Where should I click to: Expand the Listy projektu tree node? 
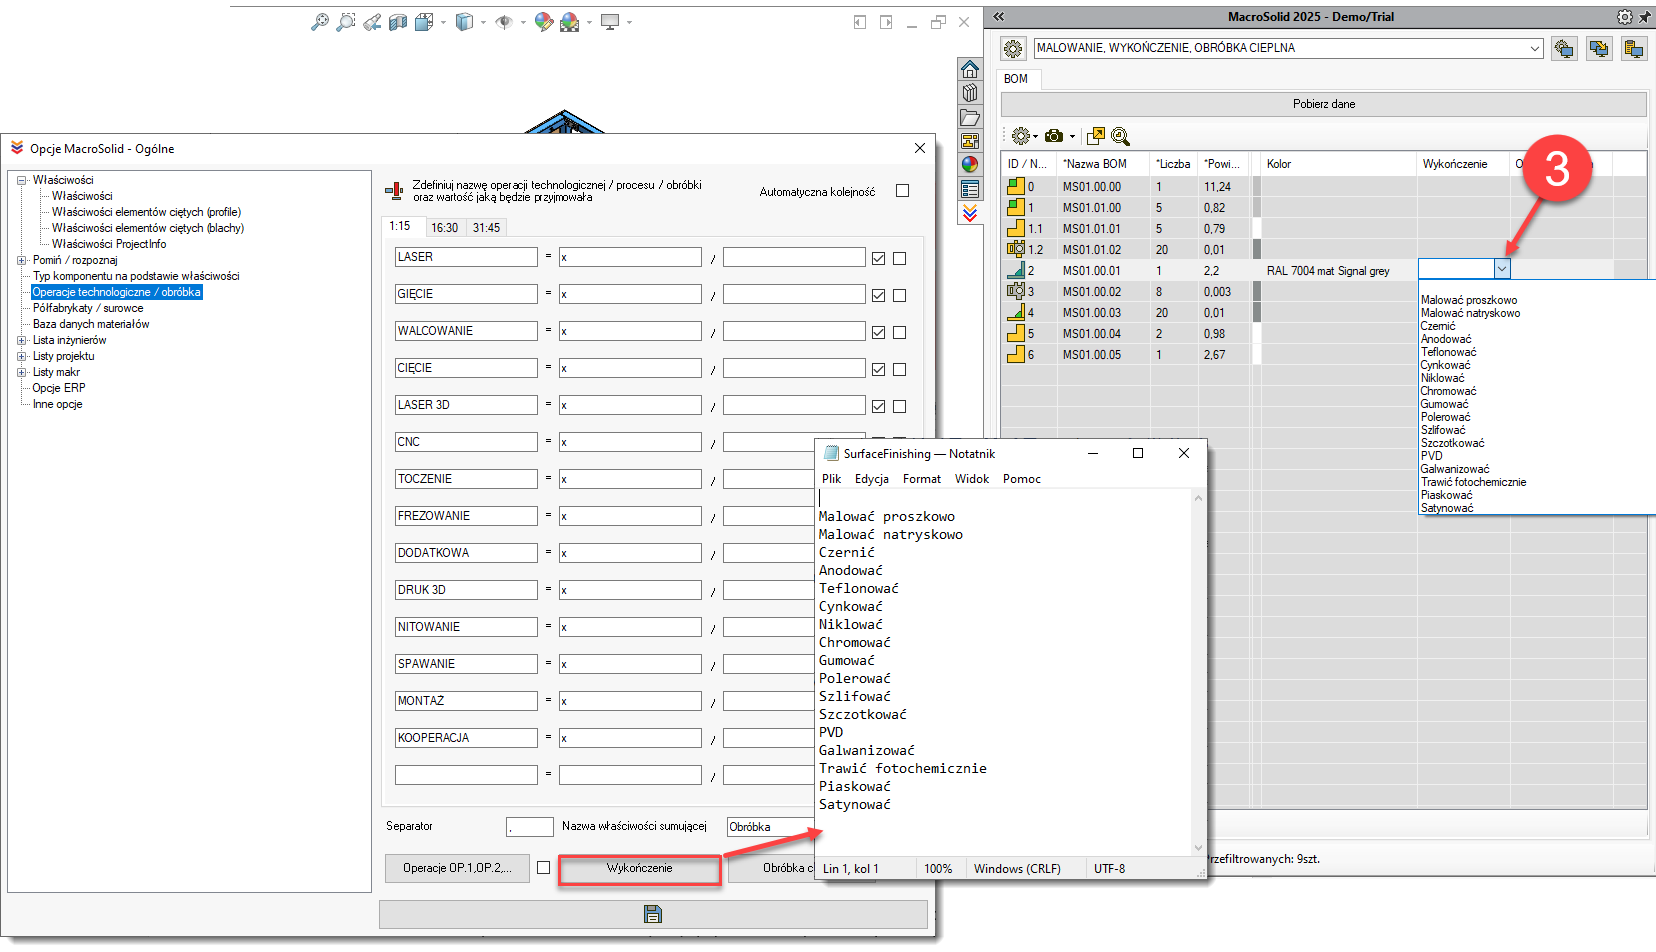pyautogui.click(x=22, y=356)
